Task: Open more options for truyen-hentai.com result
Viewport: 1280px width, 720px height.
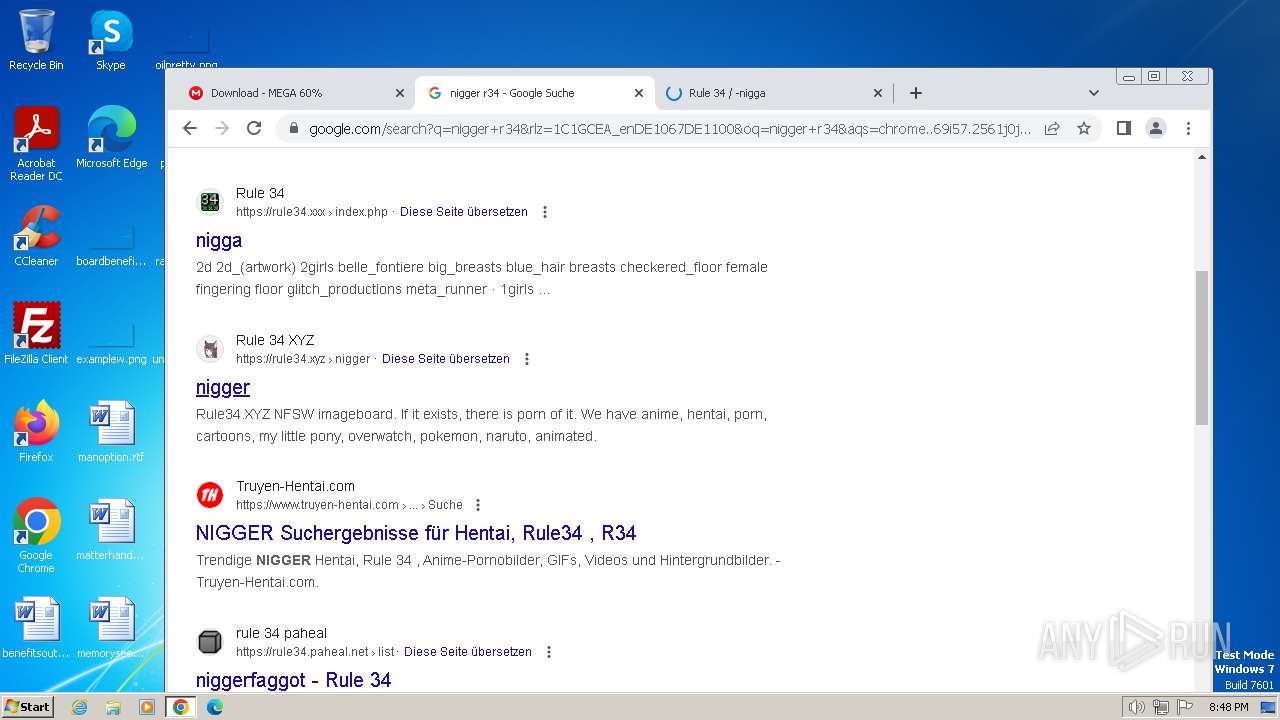Action: point(478,505)
